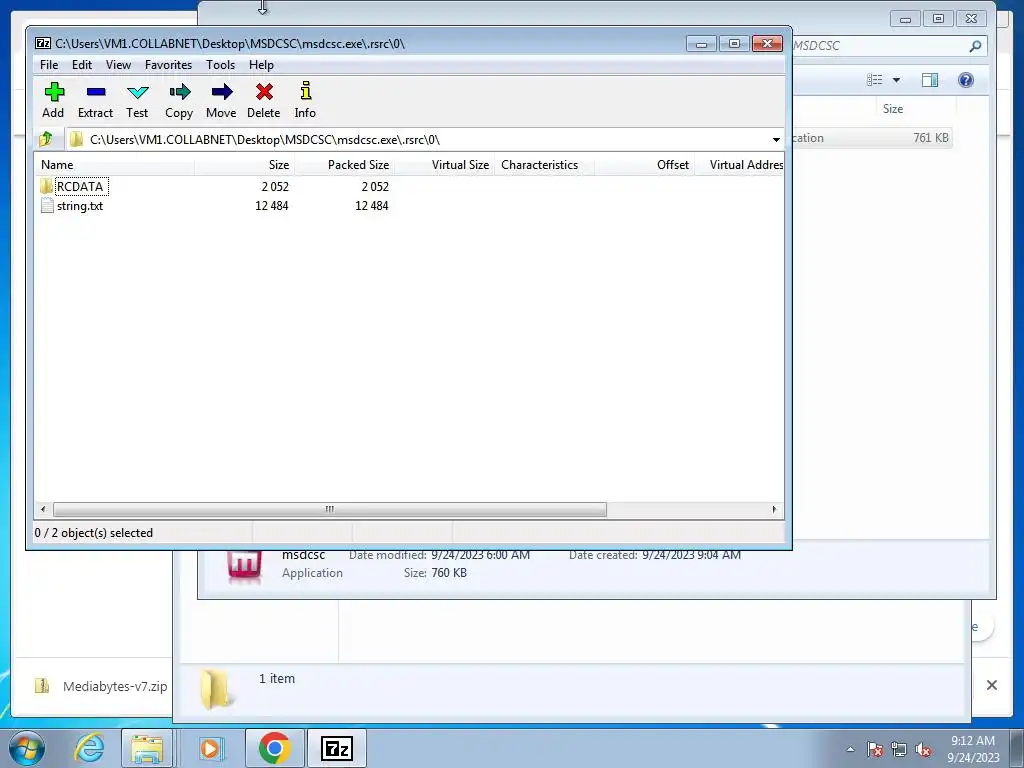Click the 2 052 size of RCDATA

click(x=275, y=187)
